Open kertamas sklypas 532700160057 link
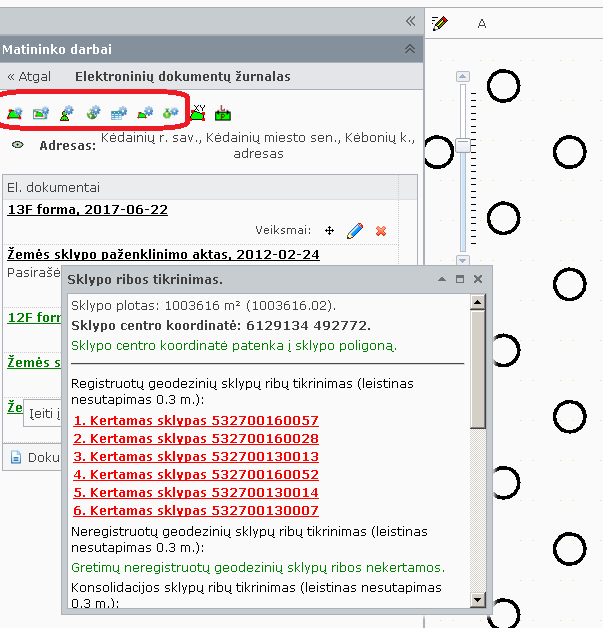This screenshot has height=628, width=603. [196, 421]
